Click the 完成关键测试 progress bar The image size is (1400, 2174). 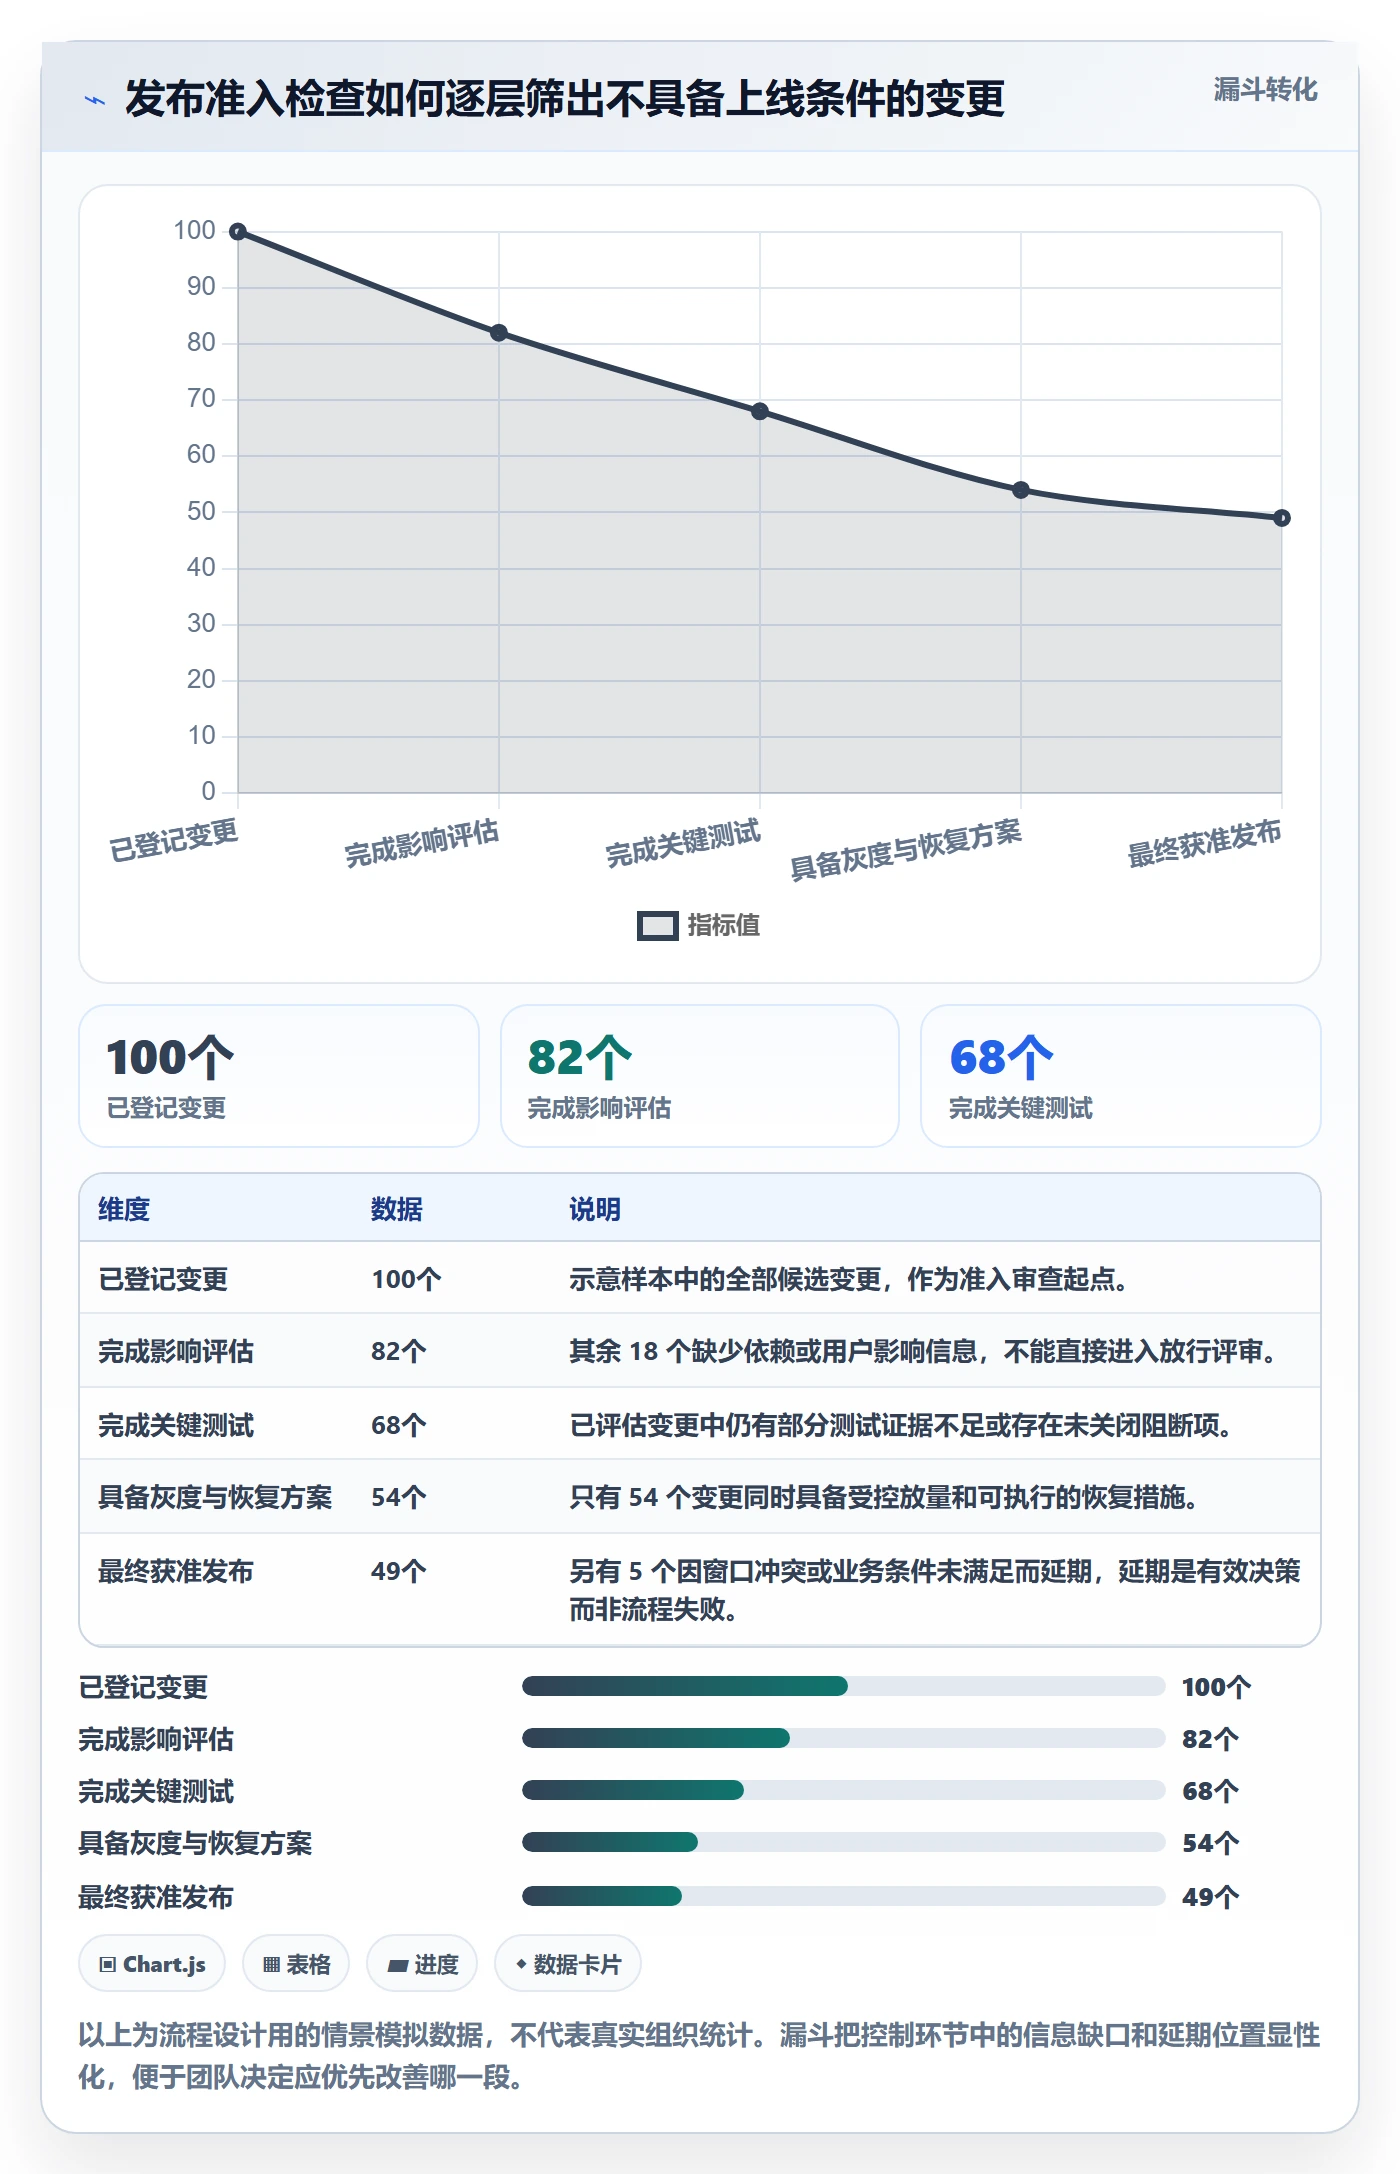click(x=843, y=1791)
